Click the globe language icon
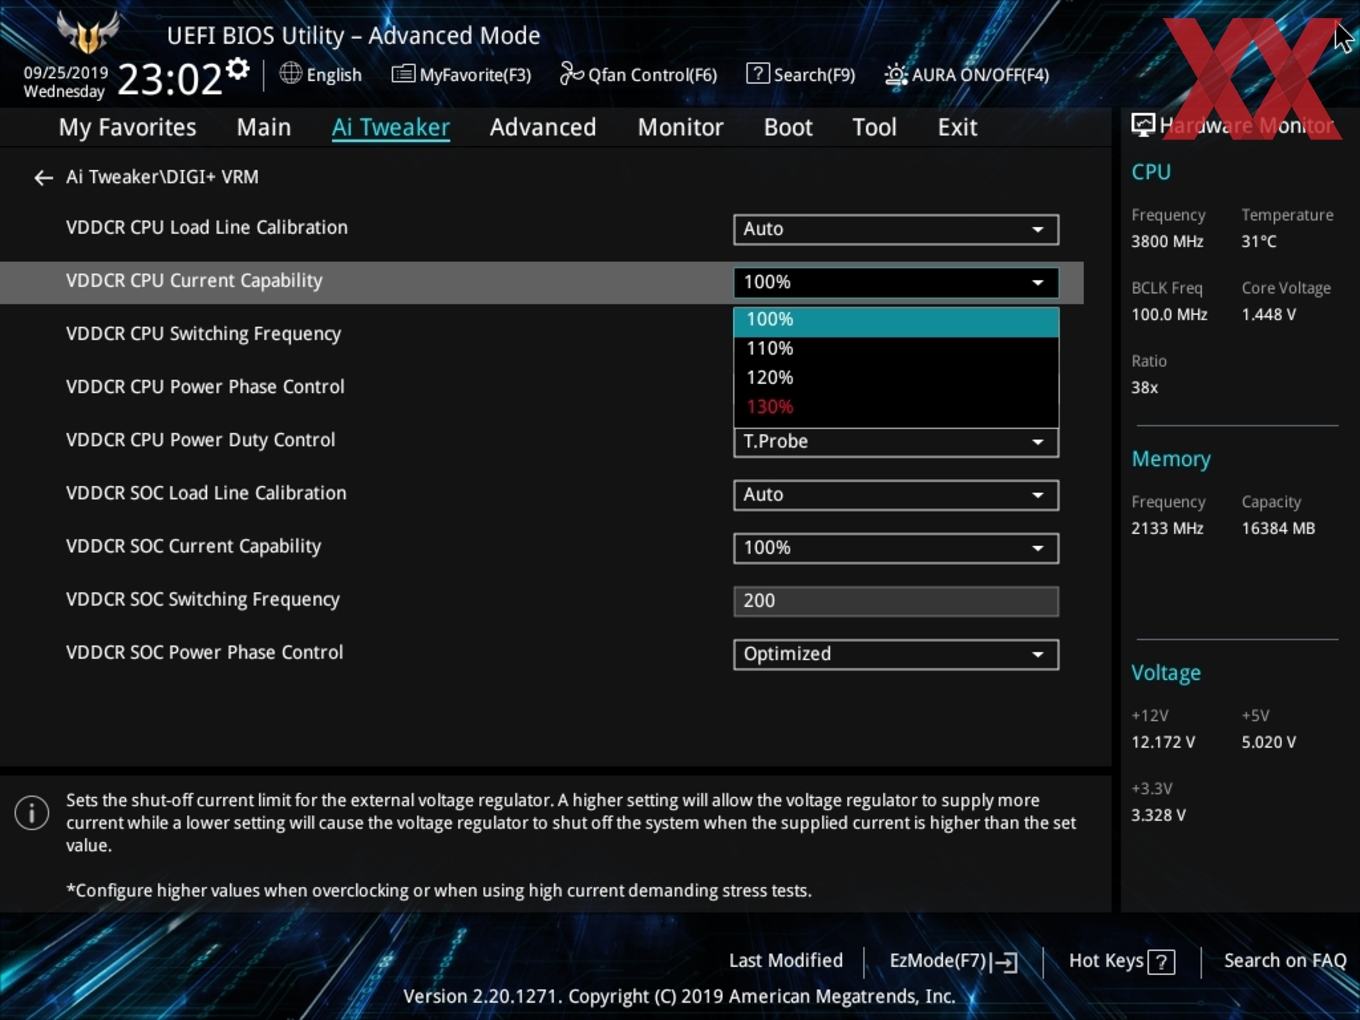1360x1020 pixels. (x=290, y=73)
